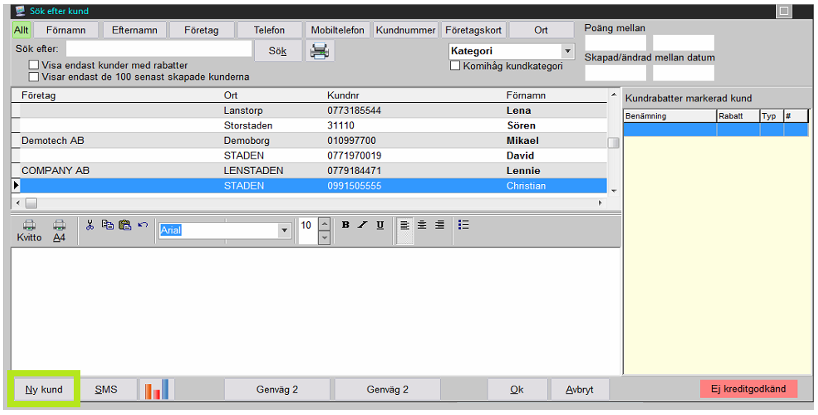Expand the Arial font dropdown
Viewport: 818px width, 415px height.
tap(285, 231)
